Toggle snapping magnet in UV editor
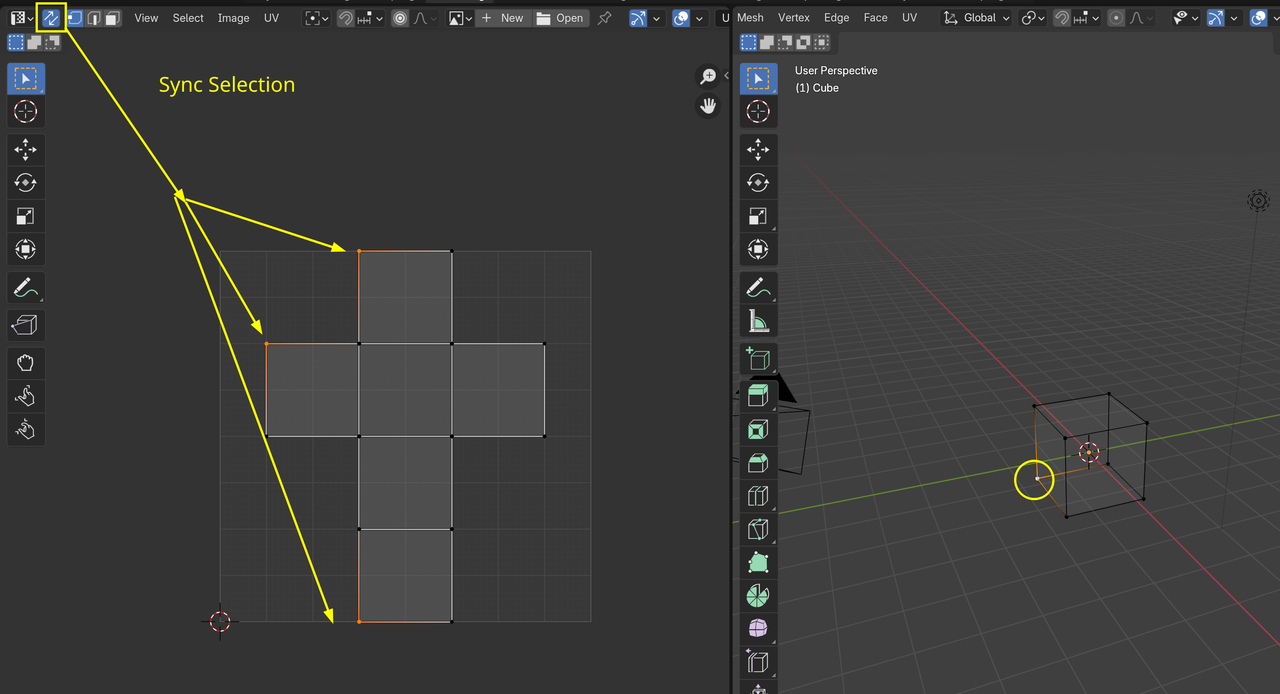The height and width of the screenshot is (694, 1280). tap(345, 18)
